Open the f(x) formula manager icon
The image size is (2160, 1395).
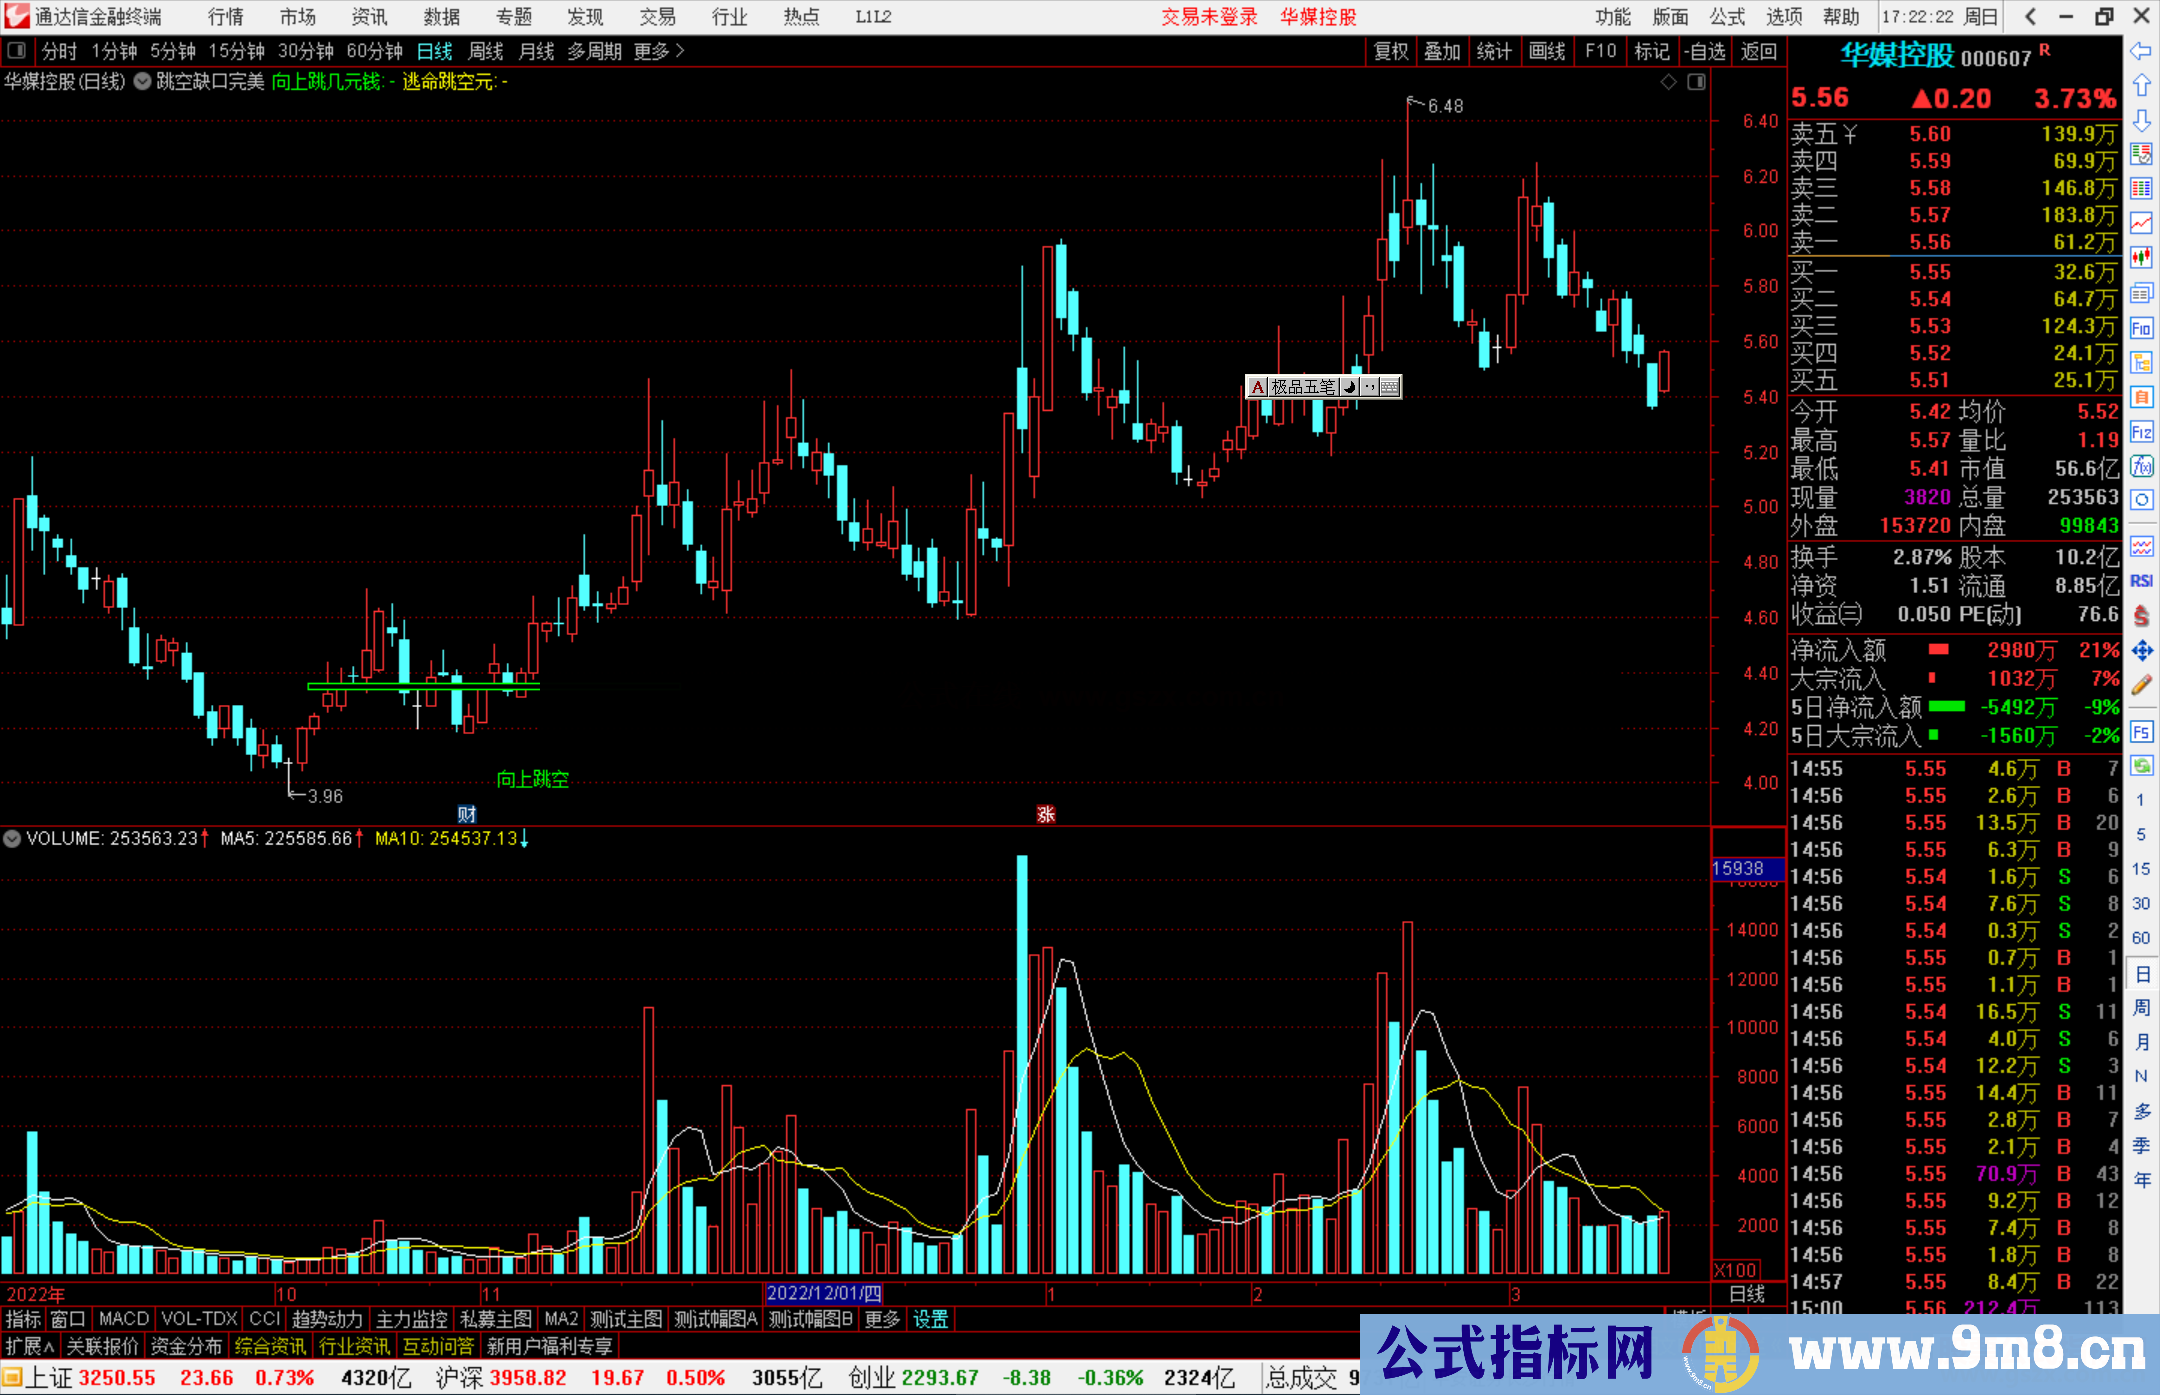pos(2141,466)
